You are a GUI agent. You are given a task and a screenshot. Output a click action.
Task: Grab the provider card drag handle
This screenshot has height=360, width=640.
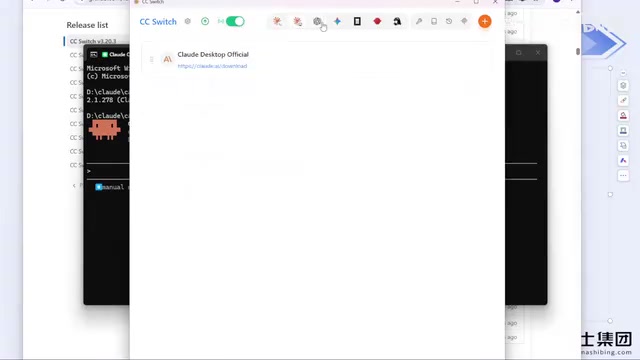[x=151, y=60]
